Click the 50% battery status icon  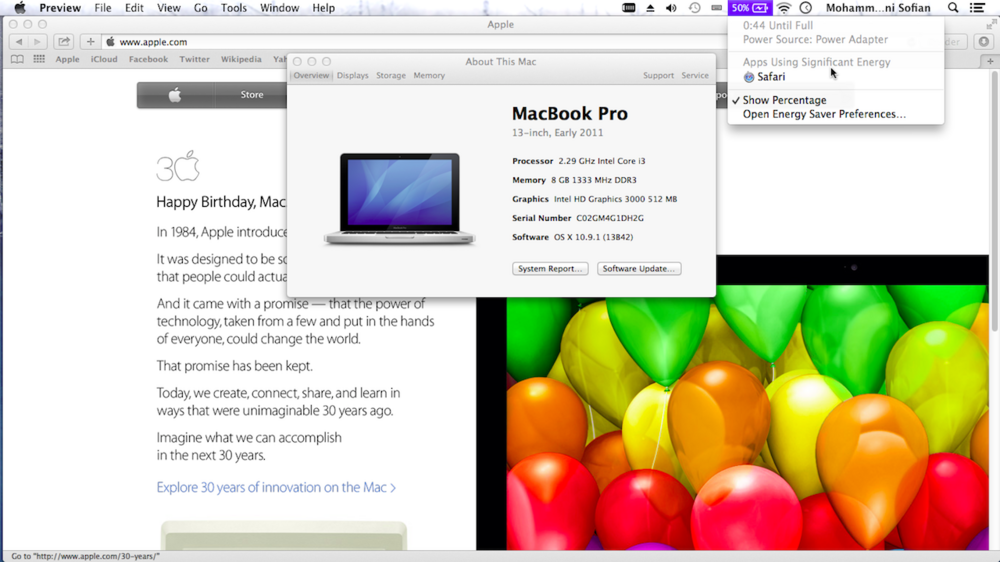[x=750, y=8]
